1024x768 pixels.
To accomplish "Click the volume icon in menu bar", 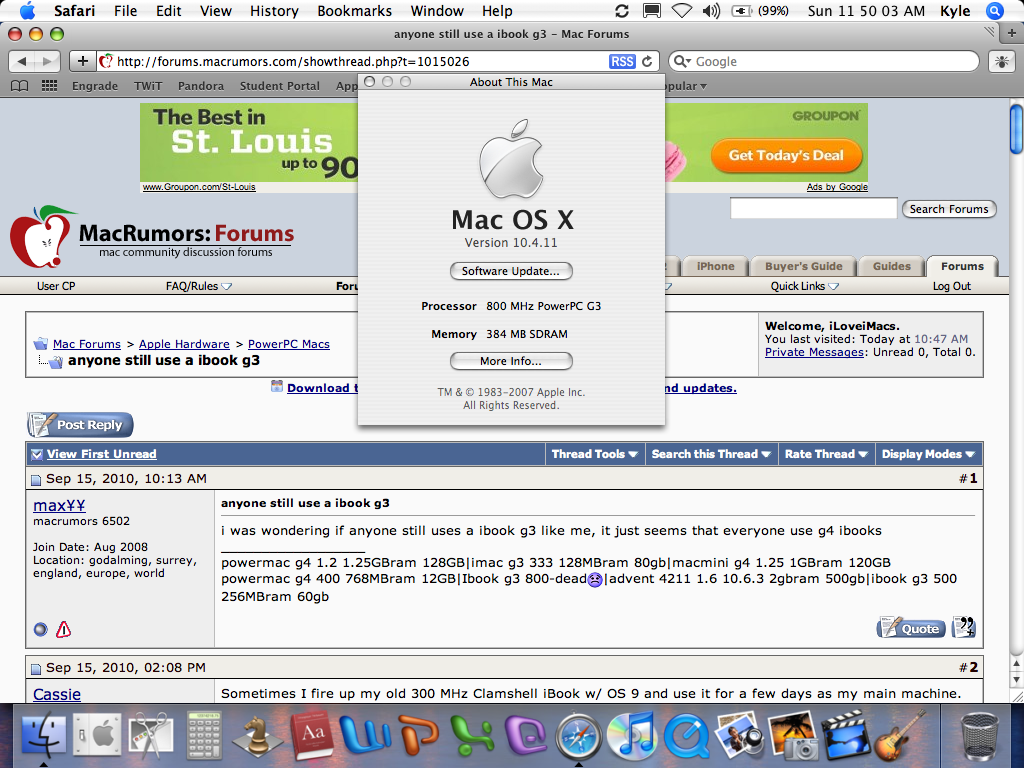I will (x=711, y=11).
